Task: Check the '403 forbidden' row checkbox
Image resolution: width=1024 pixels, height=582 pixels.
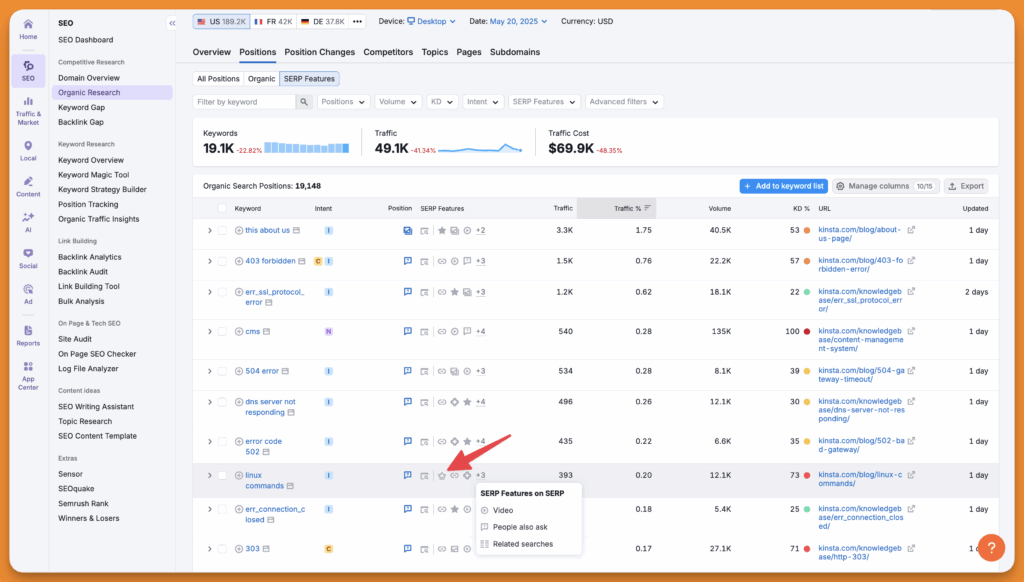Action: pos(222,261)
